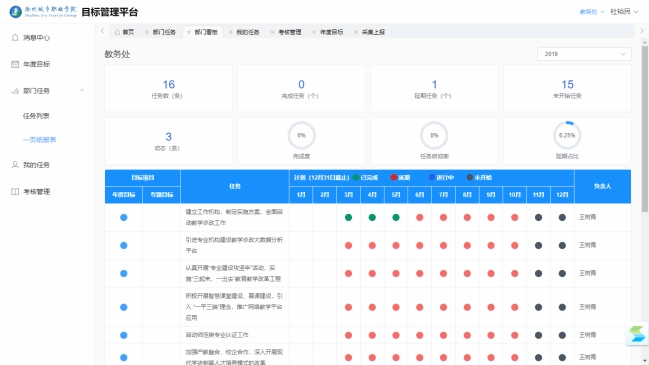The image size is (649, 365).
Task: Click the floating green-blue widget icon at bottom right
Action: (637, 334)
